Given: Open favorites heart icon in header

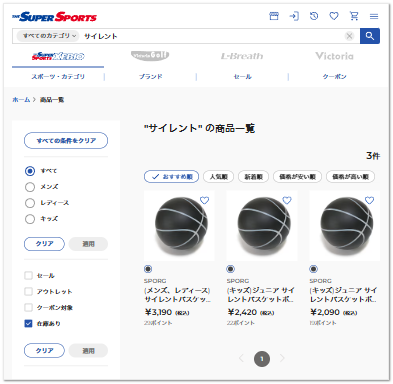Looking at the screenshot, I should click(x=334, y=16).
